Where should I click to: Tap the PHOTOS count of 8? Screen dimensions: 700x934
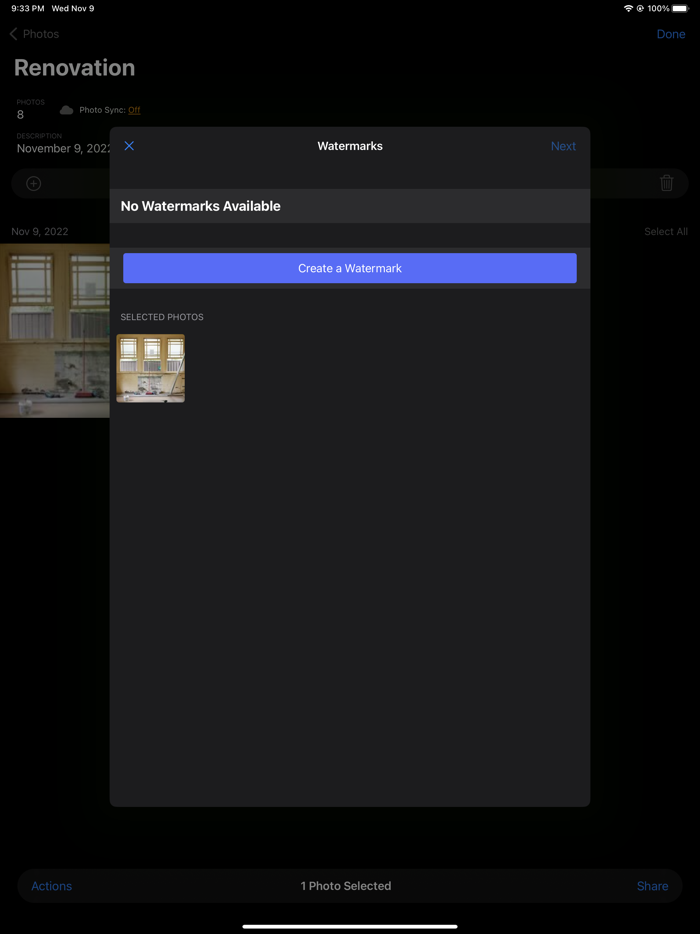20,114
